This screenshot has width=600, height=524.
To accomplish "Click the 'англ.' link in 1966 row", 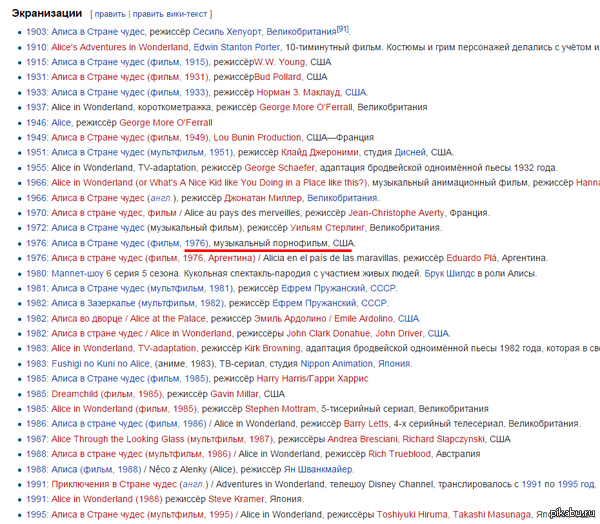I will [x=161, y=198].
